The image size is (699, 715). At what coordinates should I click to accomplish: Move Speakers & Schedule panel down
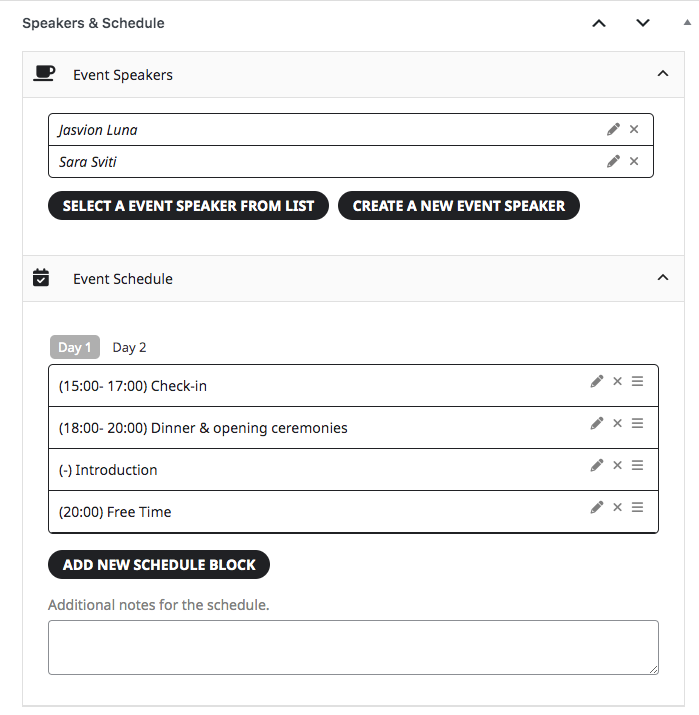pos(643,23)
